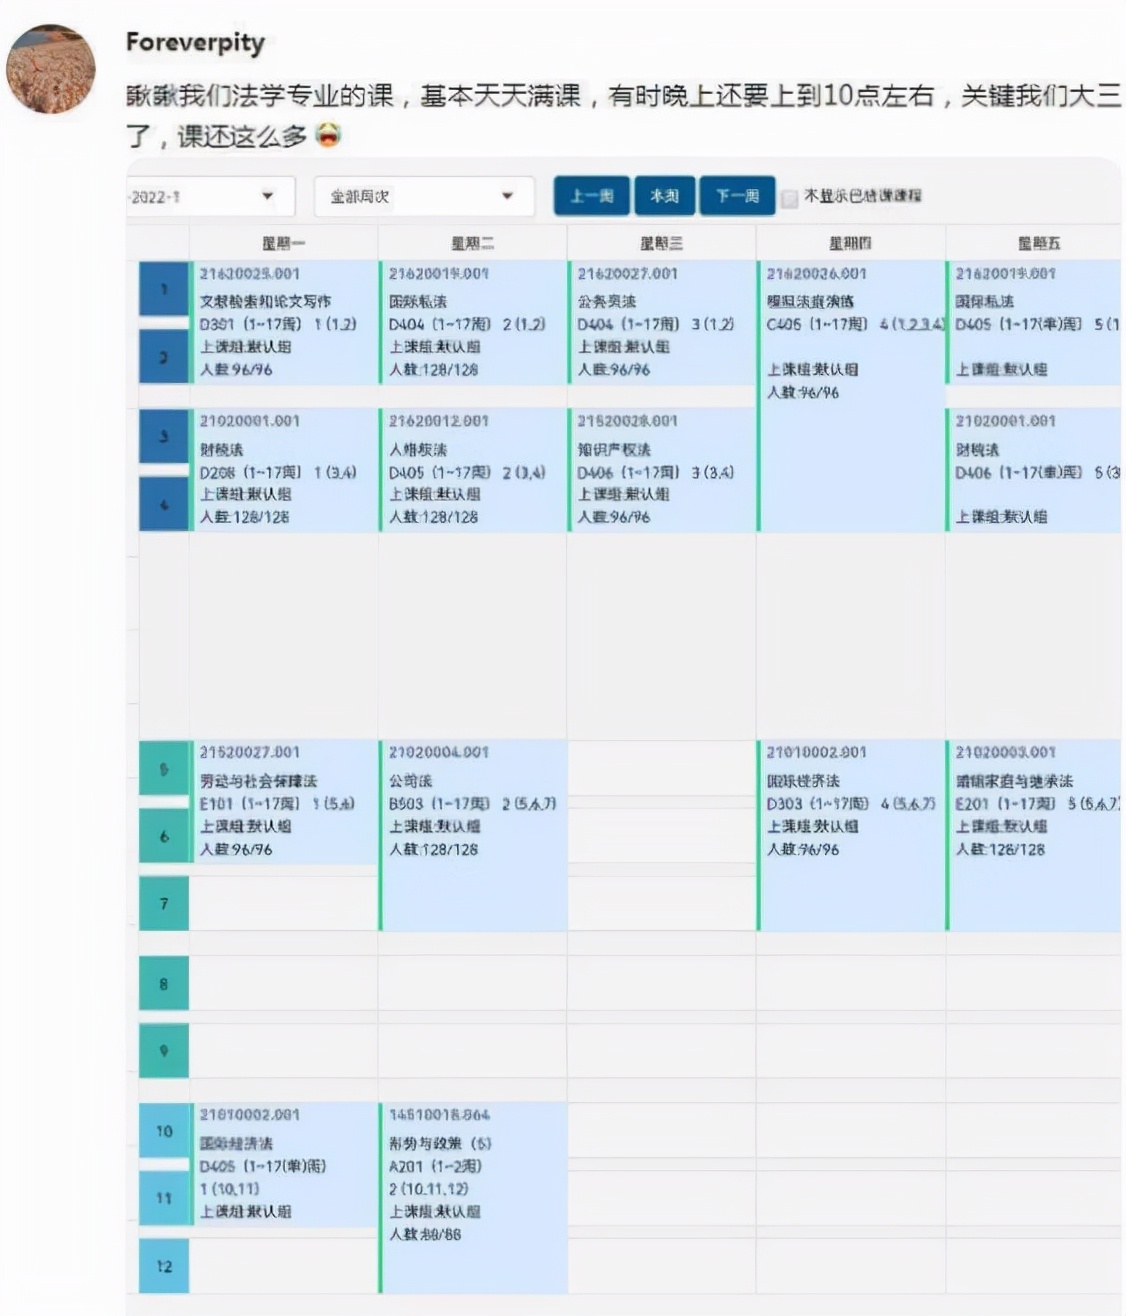Select the 知识产权法 course cell
Image resolution: width=1126 pixels, height=1316 pixels.
tap(660, 470)
